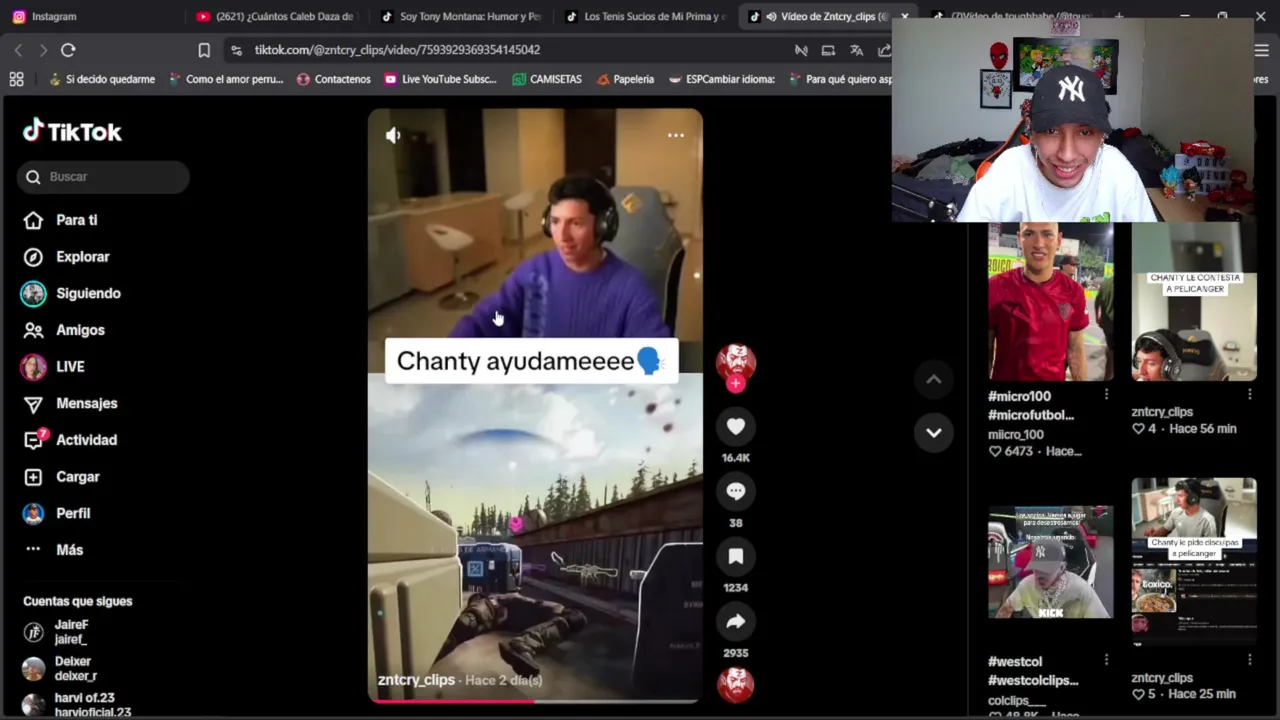Open ESPCambiar idioma bookmark
The width and height of the screenshot is (1280, 720).
(721, 79)
